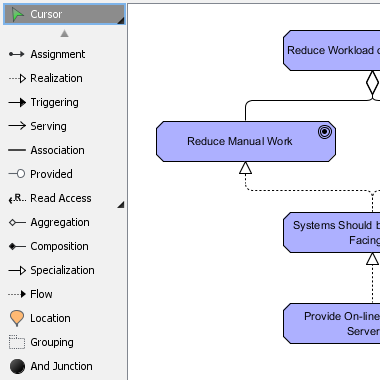This screenshot has width=380, height=380.
Task: Select the Assignment relationship tool
Action: 63,54
